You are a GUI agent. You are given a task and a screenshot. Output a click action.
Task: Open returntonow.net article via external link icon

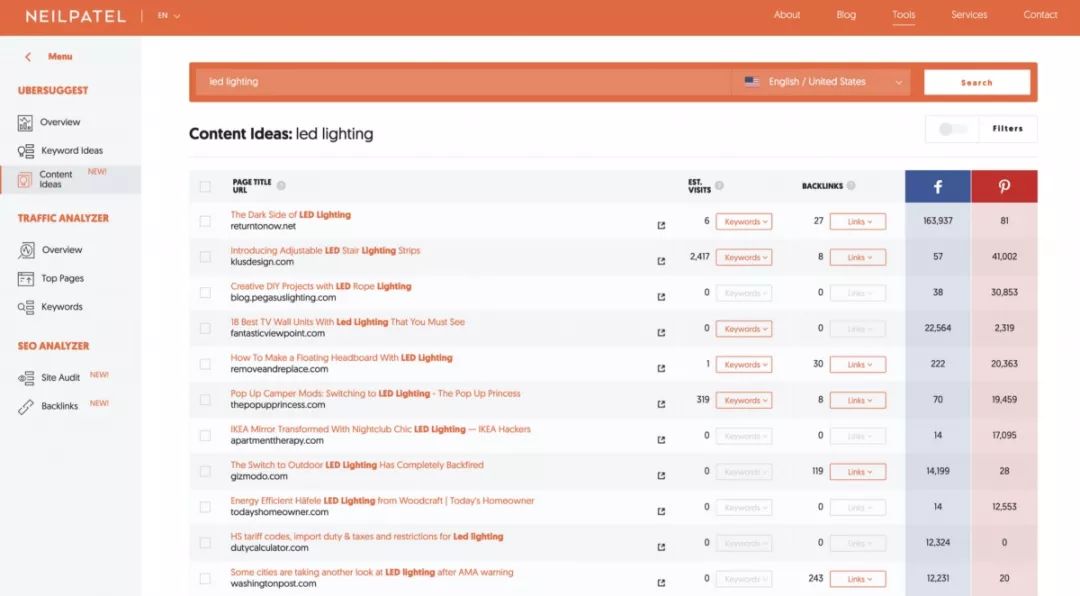(661, 225)
